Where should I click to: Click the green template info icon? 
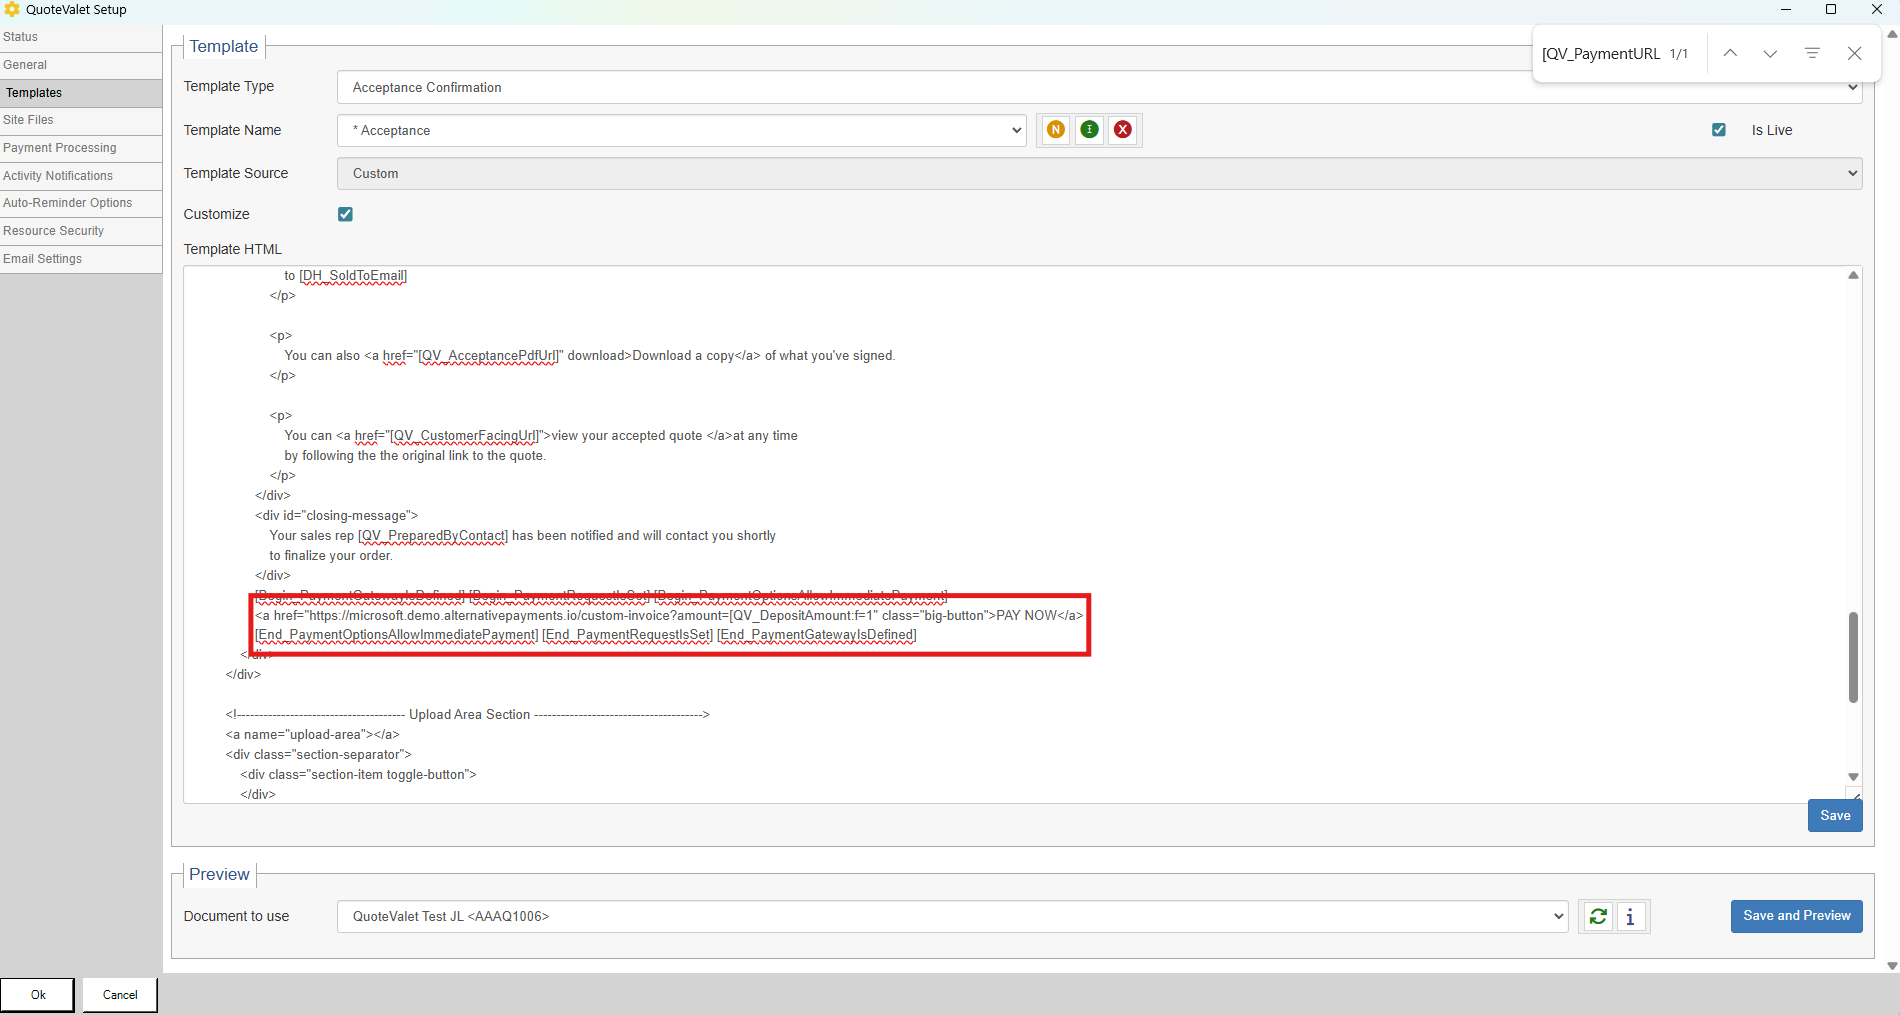pyautogui.click(x=1089, y=130)
